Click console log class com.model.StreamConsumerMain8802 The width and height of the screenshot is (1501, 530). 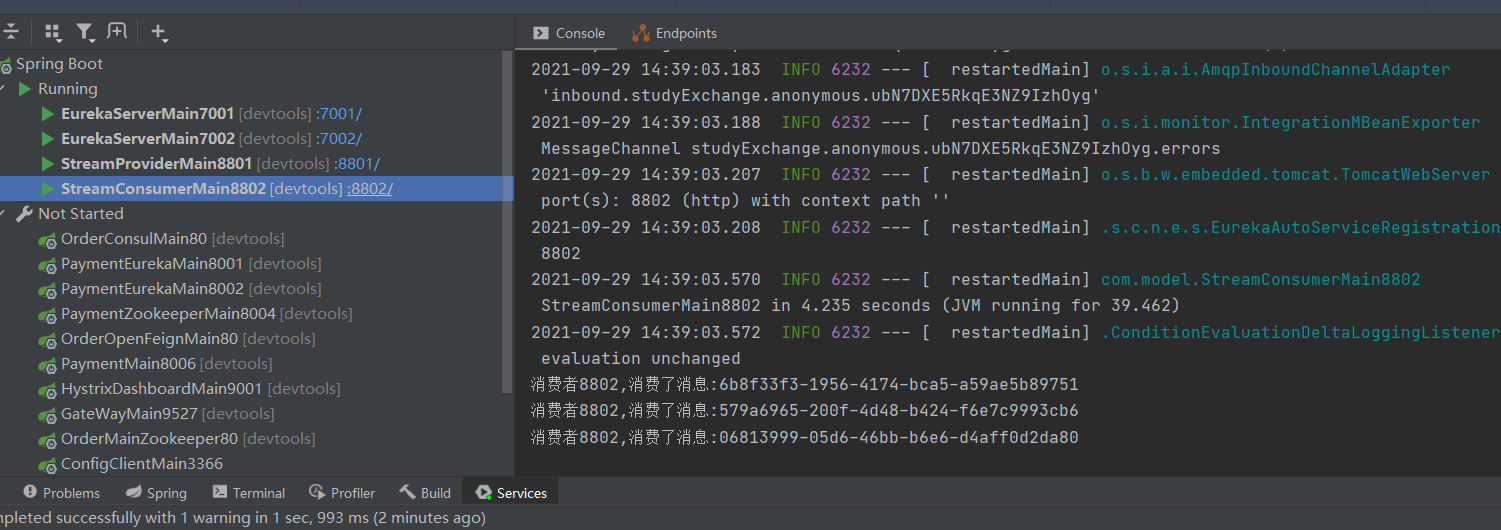pos(1260,279)
